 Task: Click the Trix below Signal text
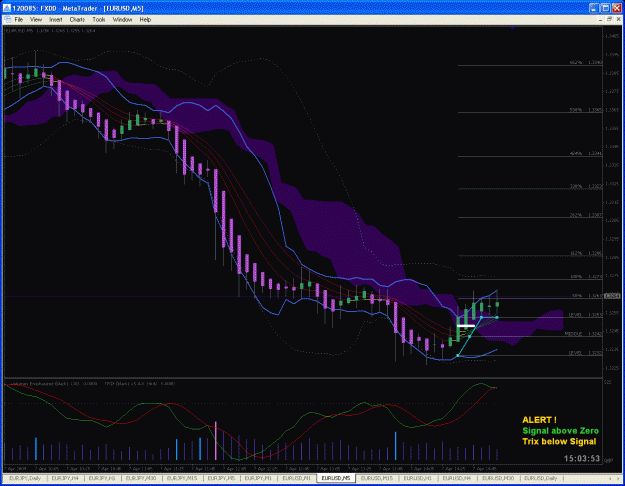(x=559, y=441)
